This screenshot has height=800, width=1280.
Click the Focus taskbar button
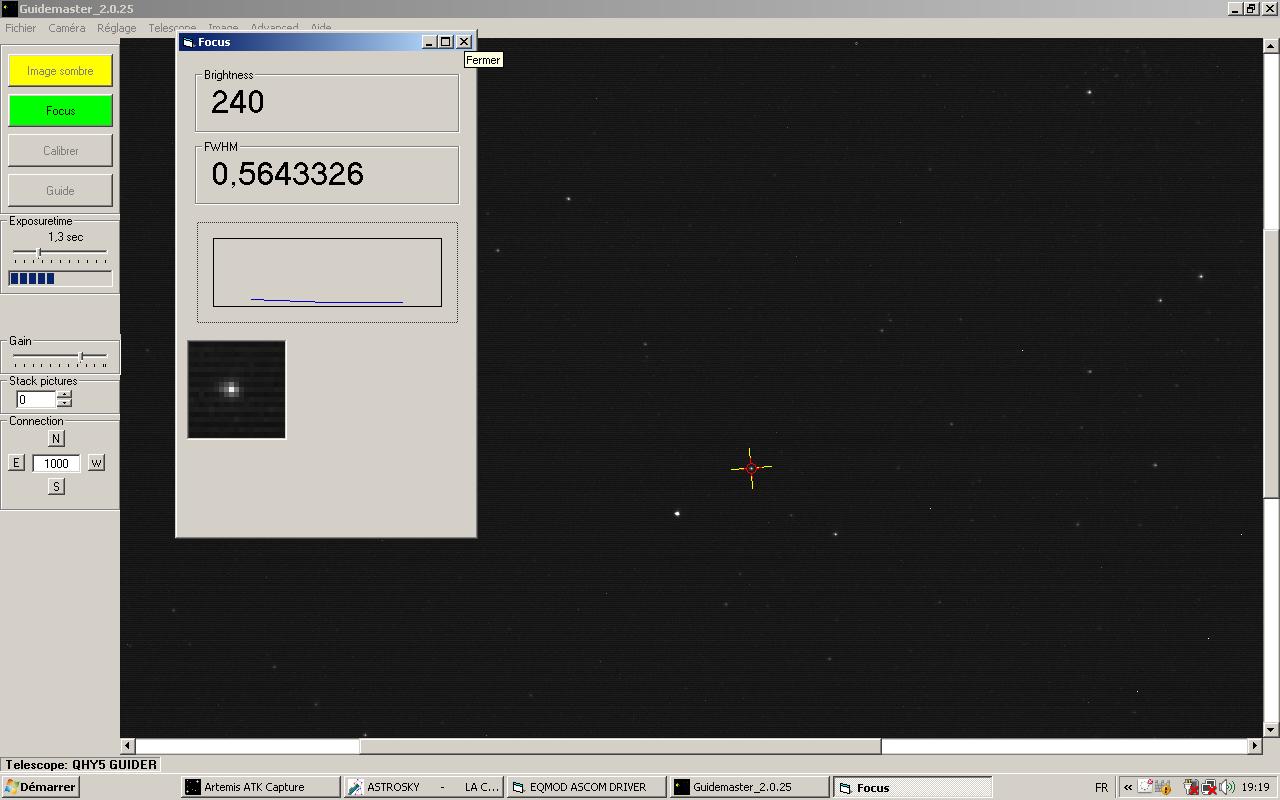coord(912,787)
